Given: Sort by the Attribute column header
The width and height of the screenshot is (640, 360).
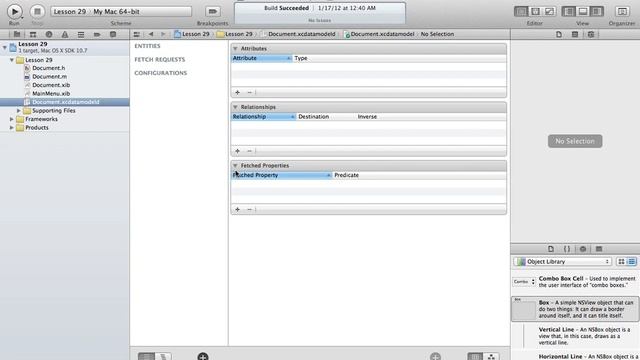Looking at the screenshot, I should click(x=262, y=58).
